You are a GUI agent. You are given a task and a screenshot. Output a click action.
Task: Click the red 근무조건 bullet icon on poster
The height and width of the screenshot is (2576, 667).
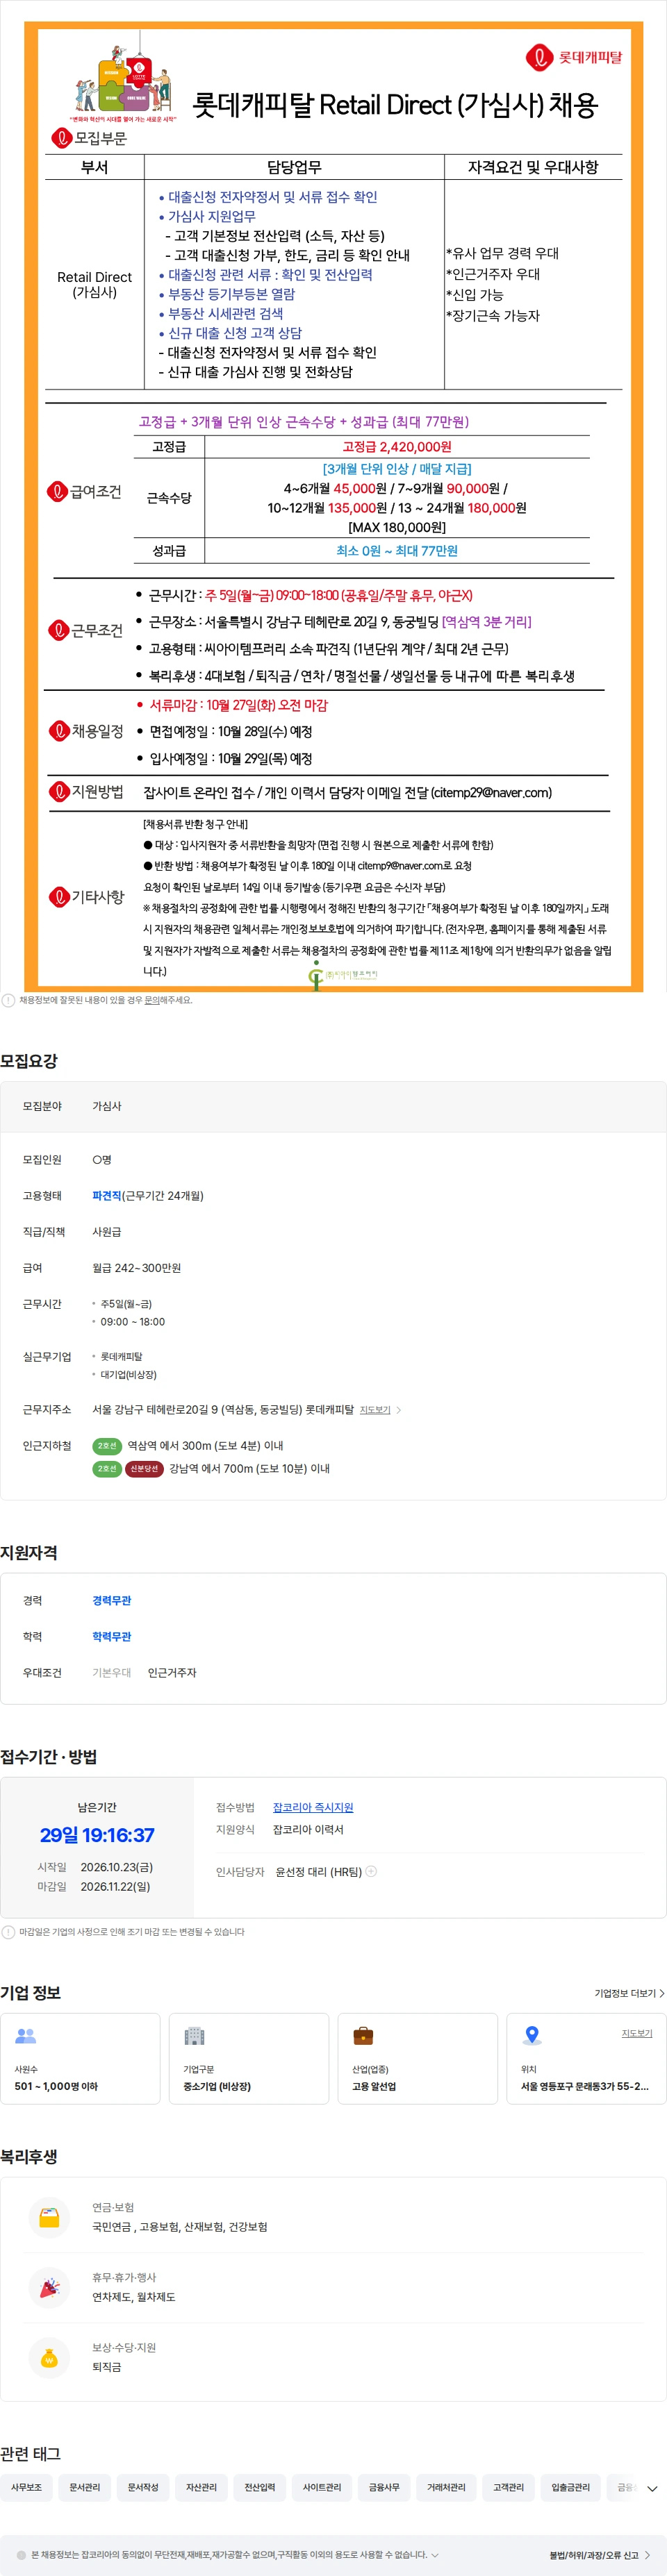59,630
